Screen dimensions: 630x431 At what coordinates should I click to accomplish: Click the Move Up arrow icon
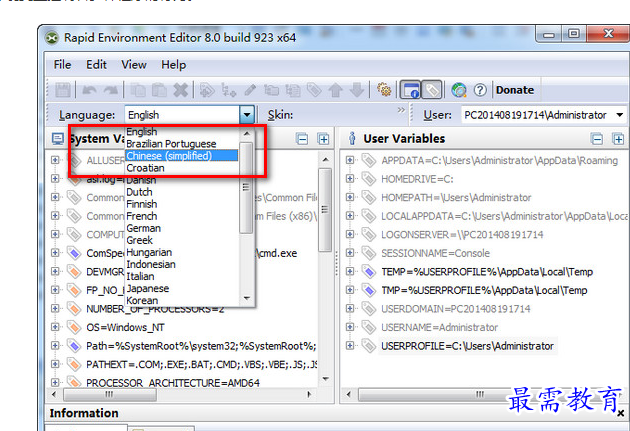tap(335, 90)
